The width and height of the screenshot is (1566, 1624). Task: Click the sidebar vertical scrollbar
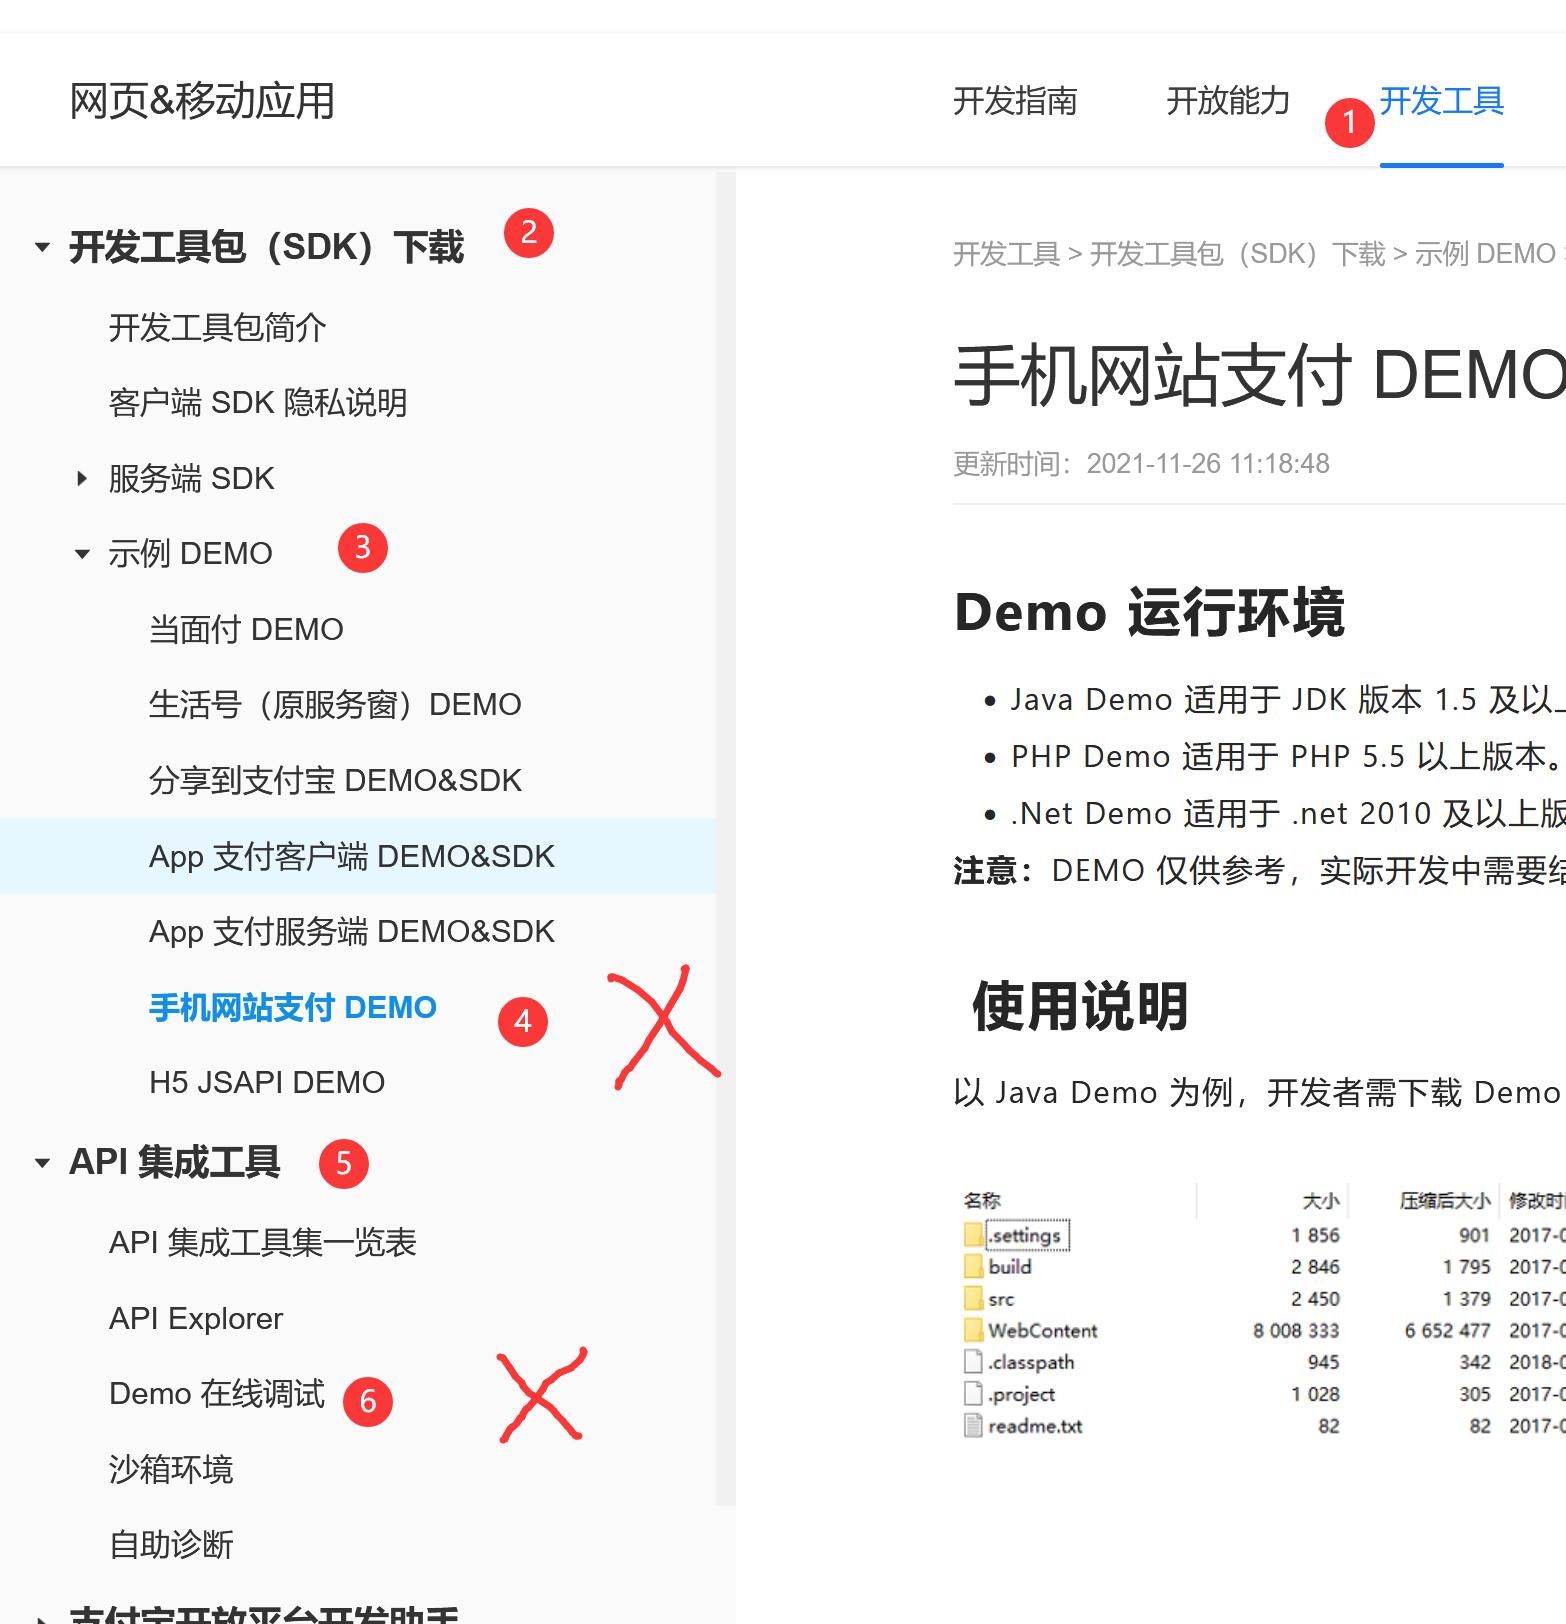click(725, 800)
